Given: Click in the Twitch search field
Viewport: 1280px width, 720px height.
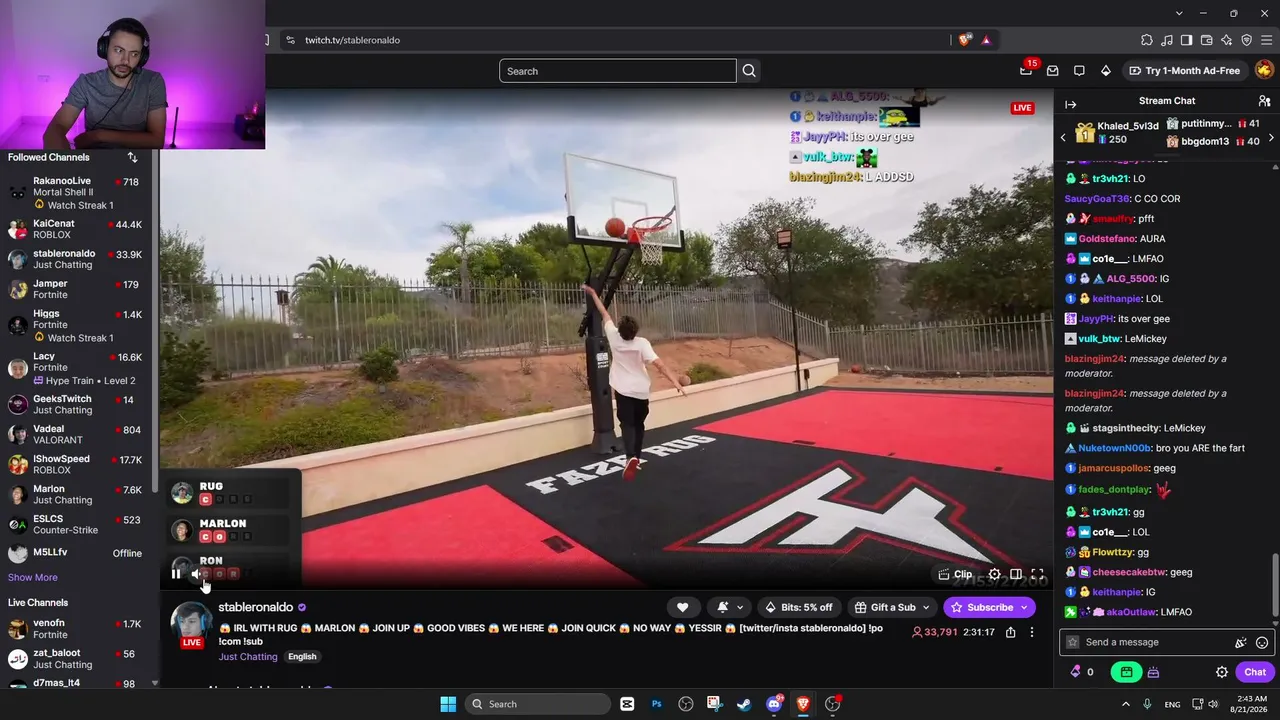Looking at the screenshot, I should (617, 71).
